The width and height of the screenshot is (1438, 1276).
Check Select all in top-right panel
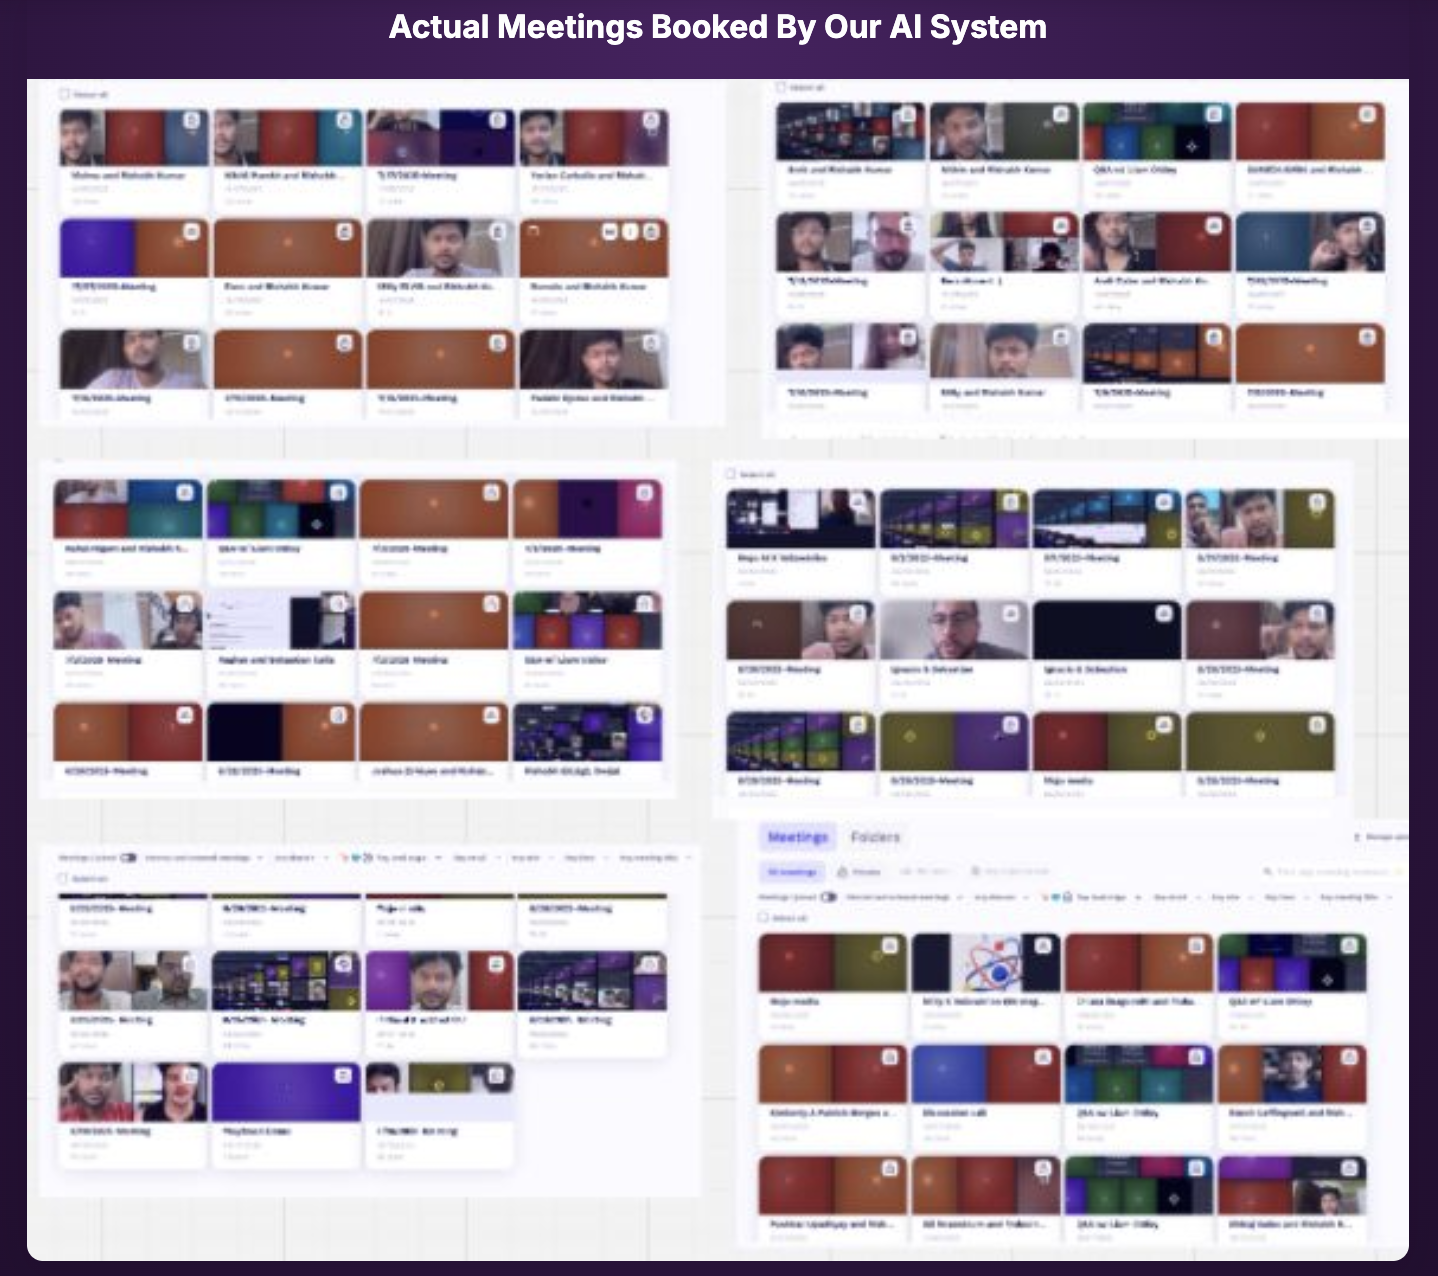coord(781,88)
